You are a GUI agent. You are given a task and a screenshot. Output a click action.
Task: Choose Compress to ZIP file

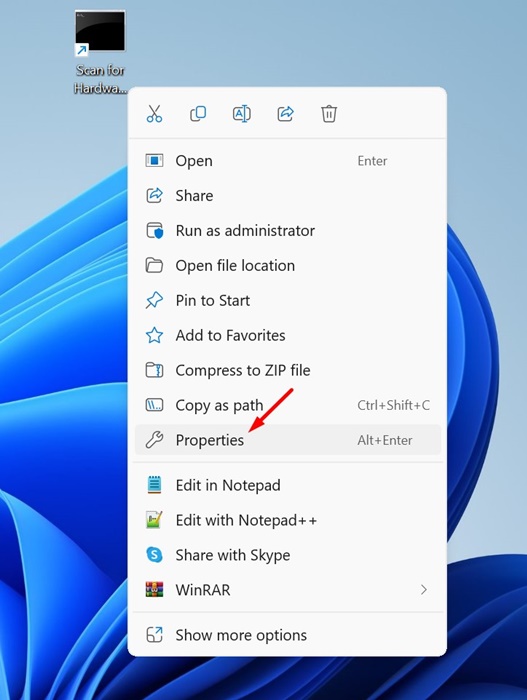288,370
